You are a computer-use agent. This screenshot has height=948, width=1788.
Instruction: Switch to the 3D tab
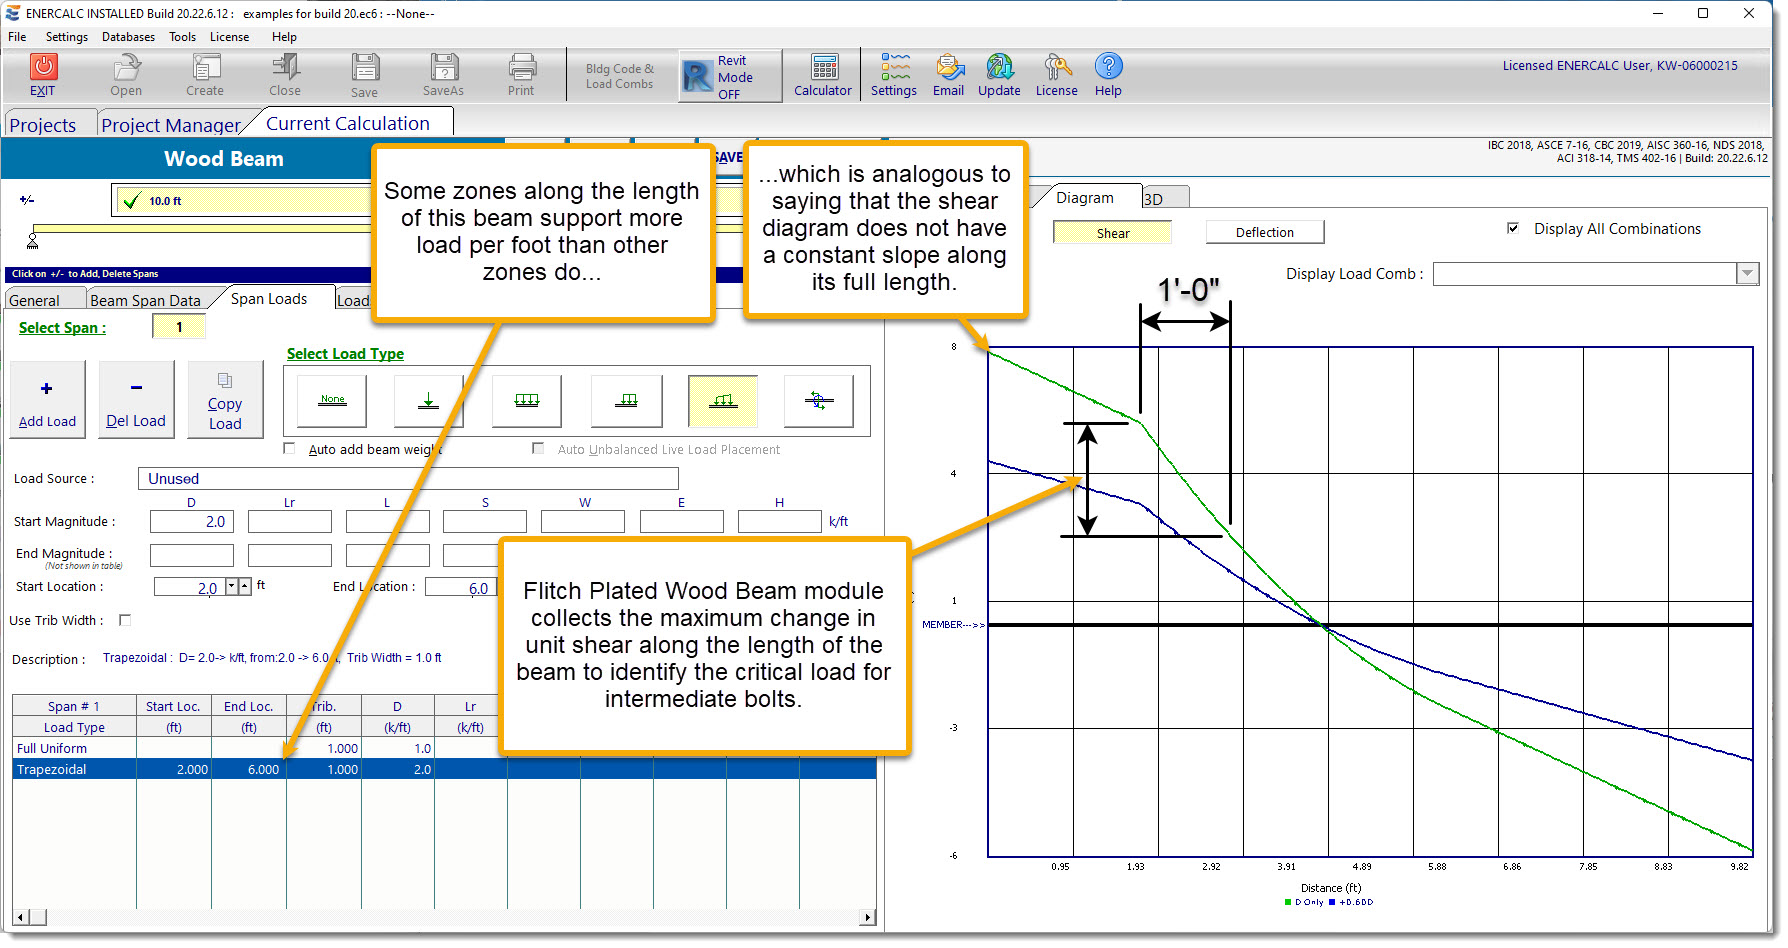coord(1163,197)
